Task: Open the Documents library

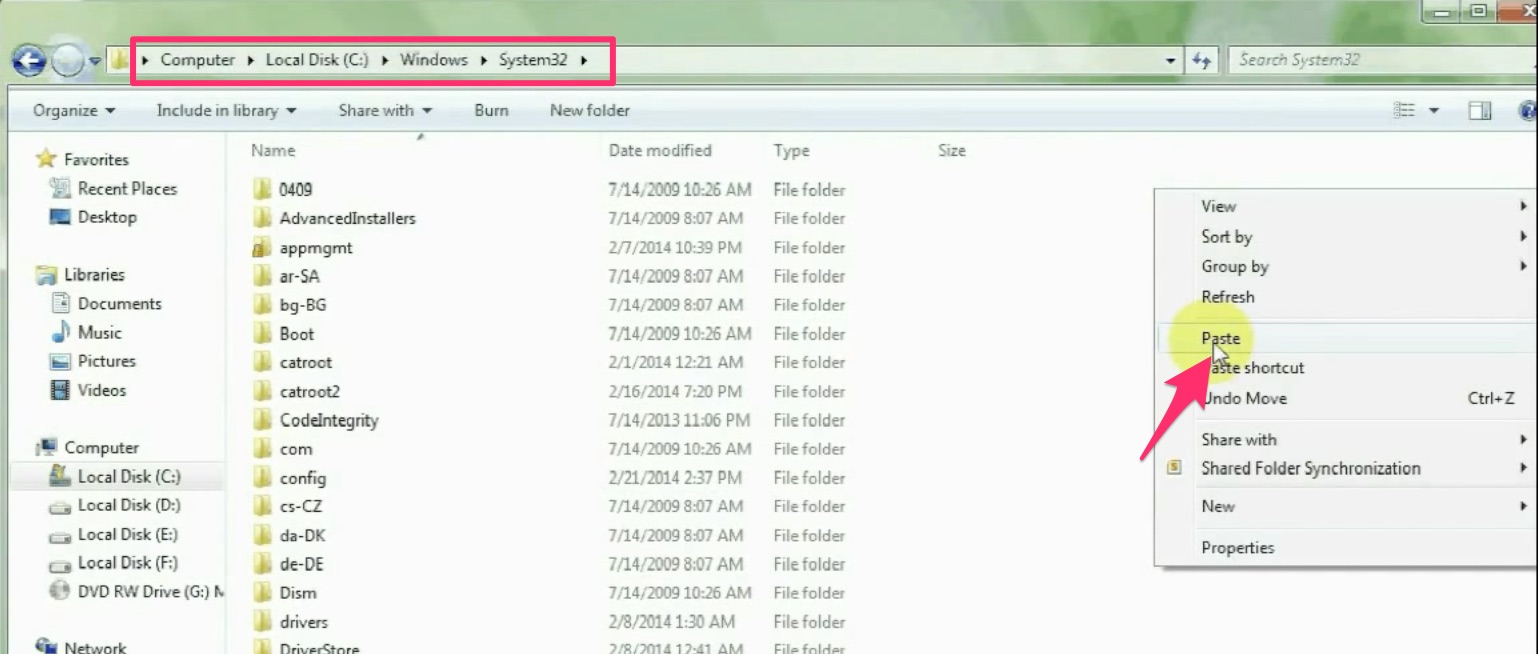Action: point(119,303)
